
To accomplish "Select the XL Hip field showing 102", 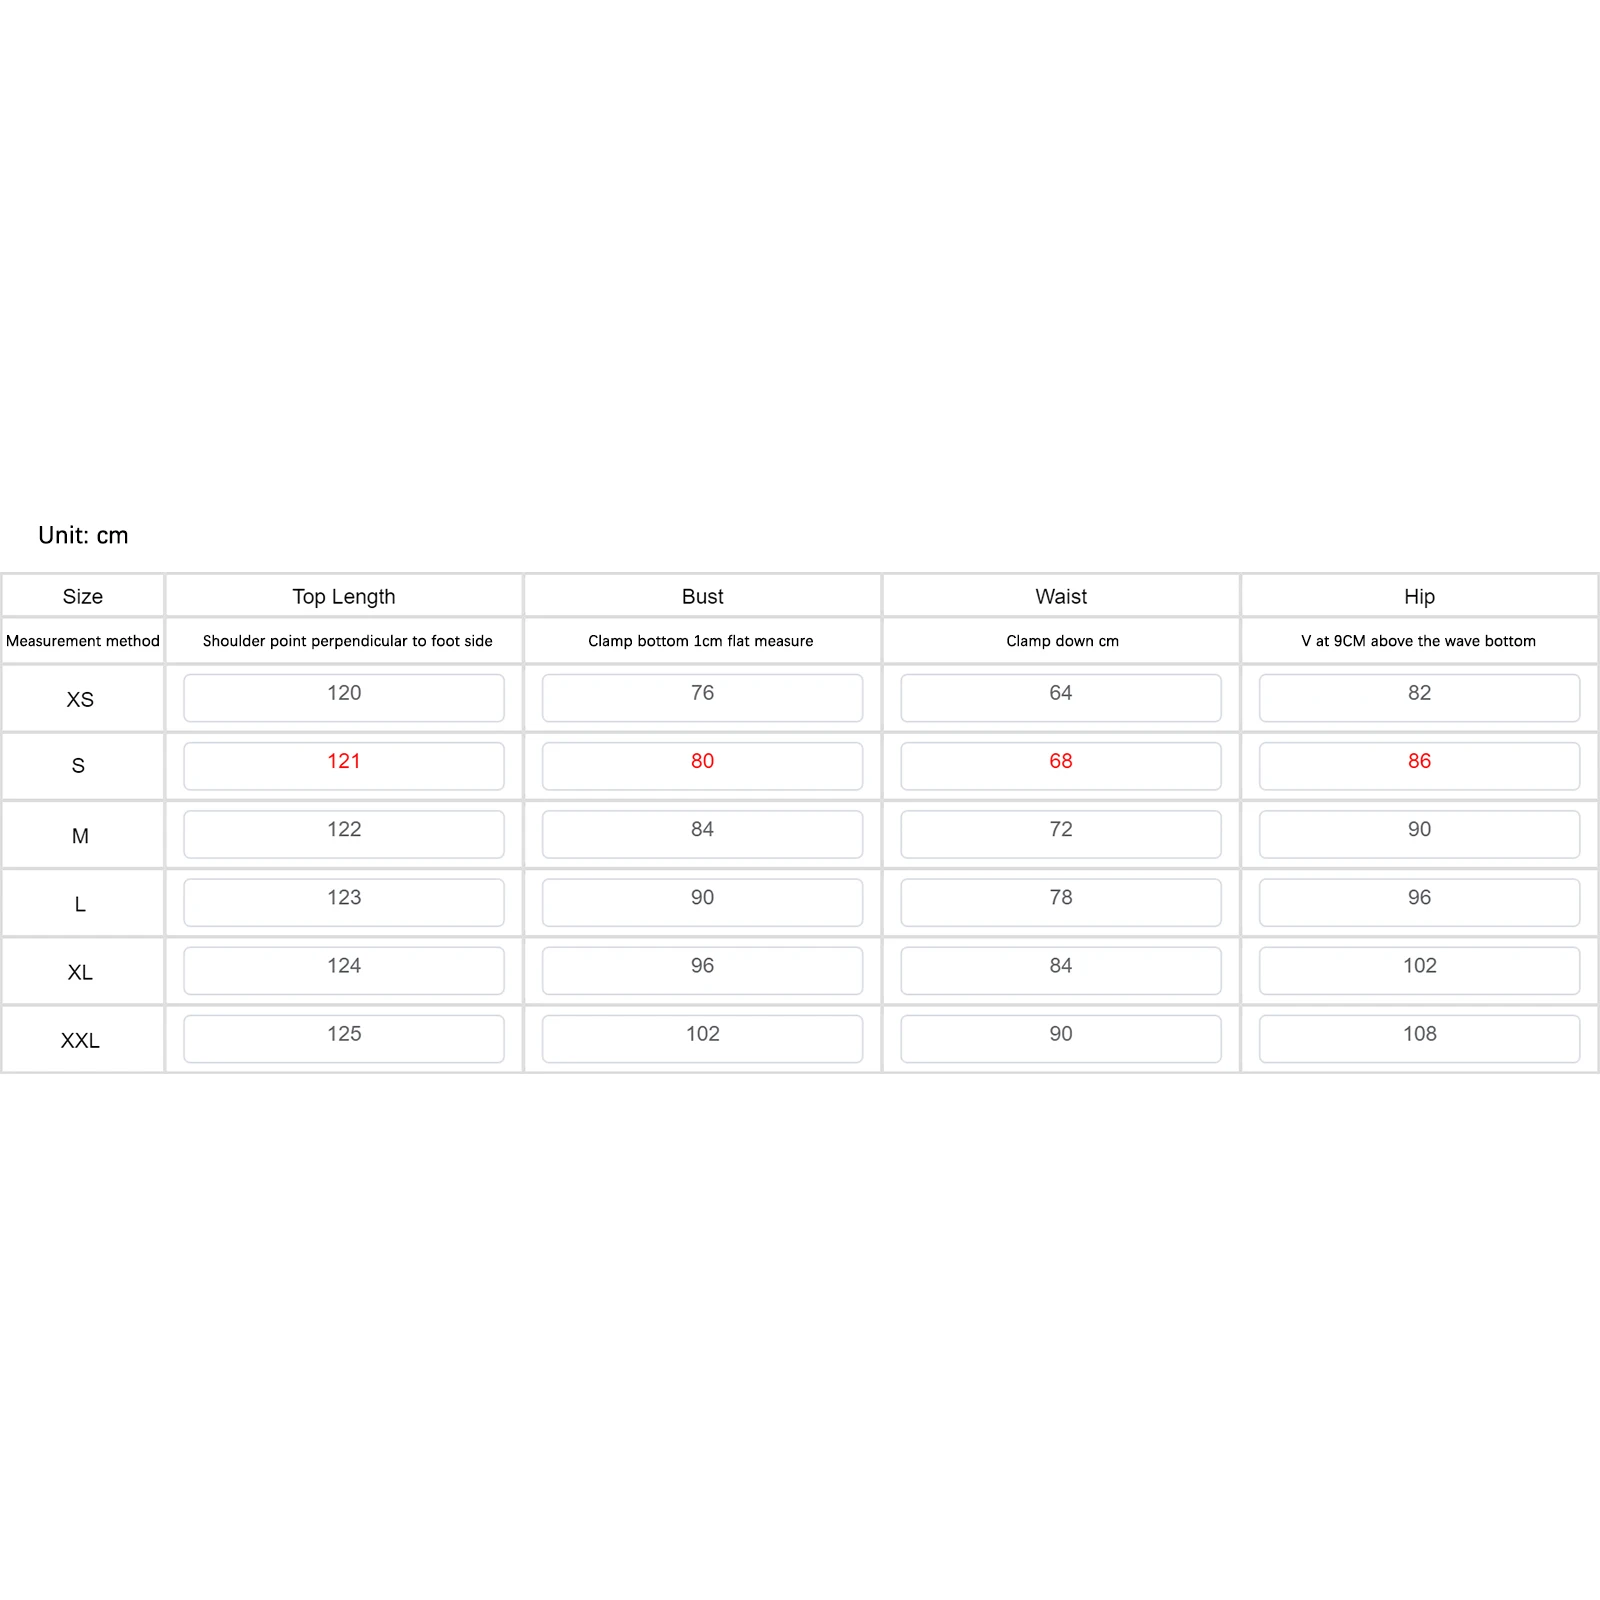I will pyautogui.click(x=1419, y=970).
